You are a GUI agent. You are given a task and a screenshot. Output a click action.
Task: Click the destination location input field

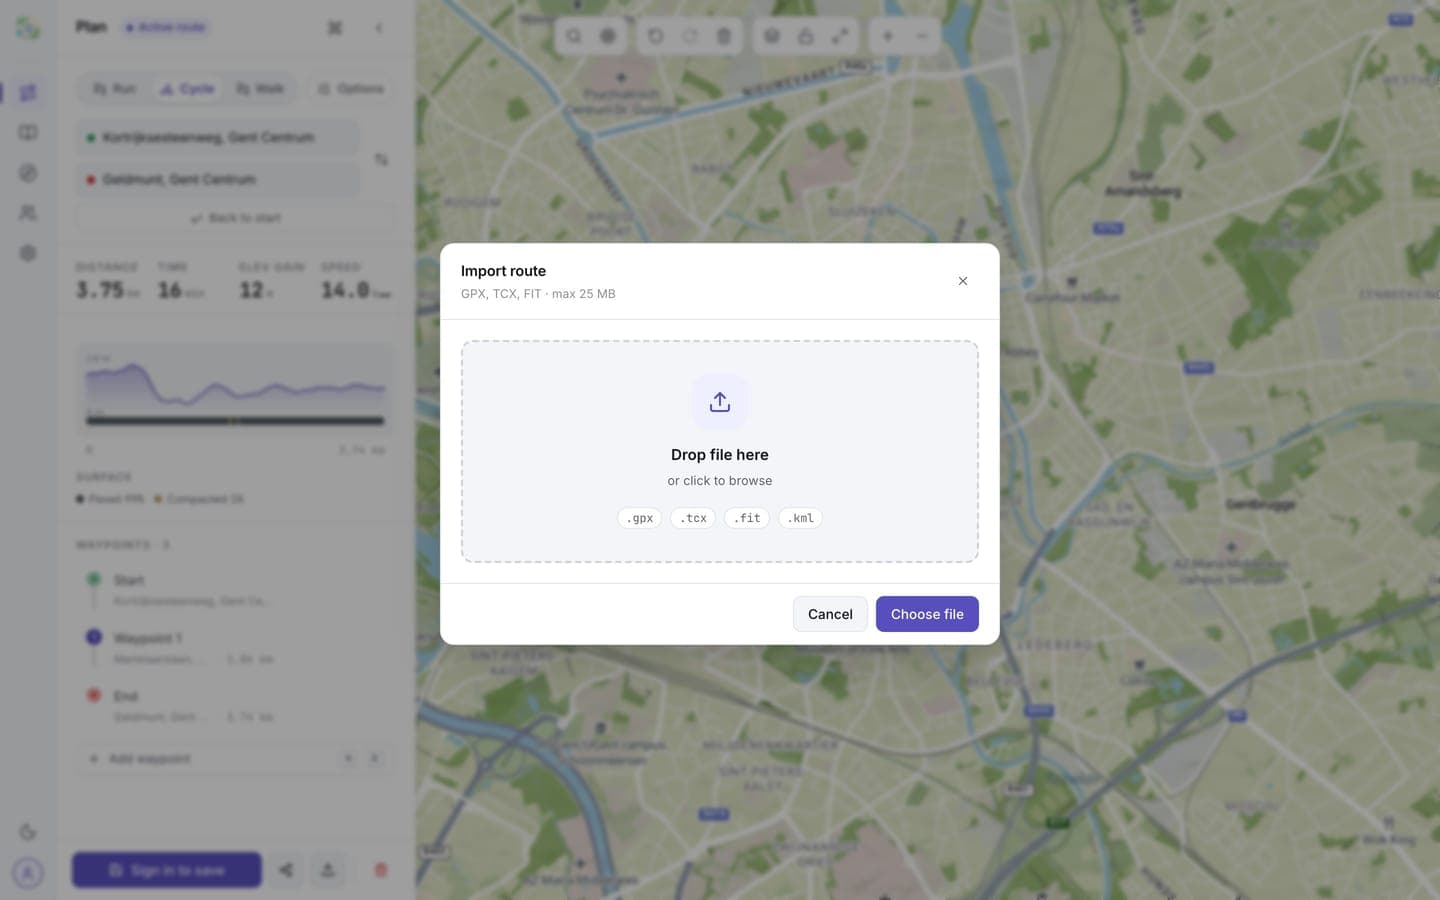click(217, 179)
